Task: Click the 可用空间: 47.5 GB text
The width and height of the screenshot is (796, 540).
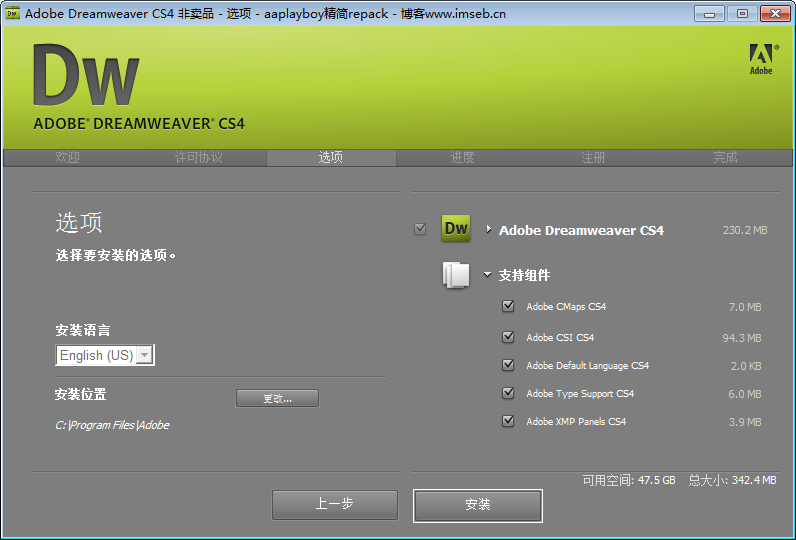Action: [x=628, y=480]
